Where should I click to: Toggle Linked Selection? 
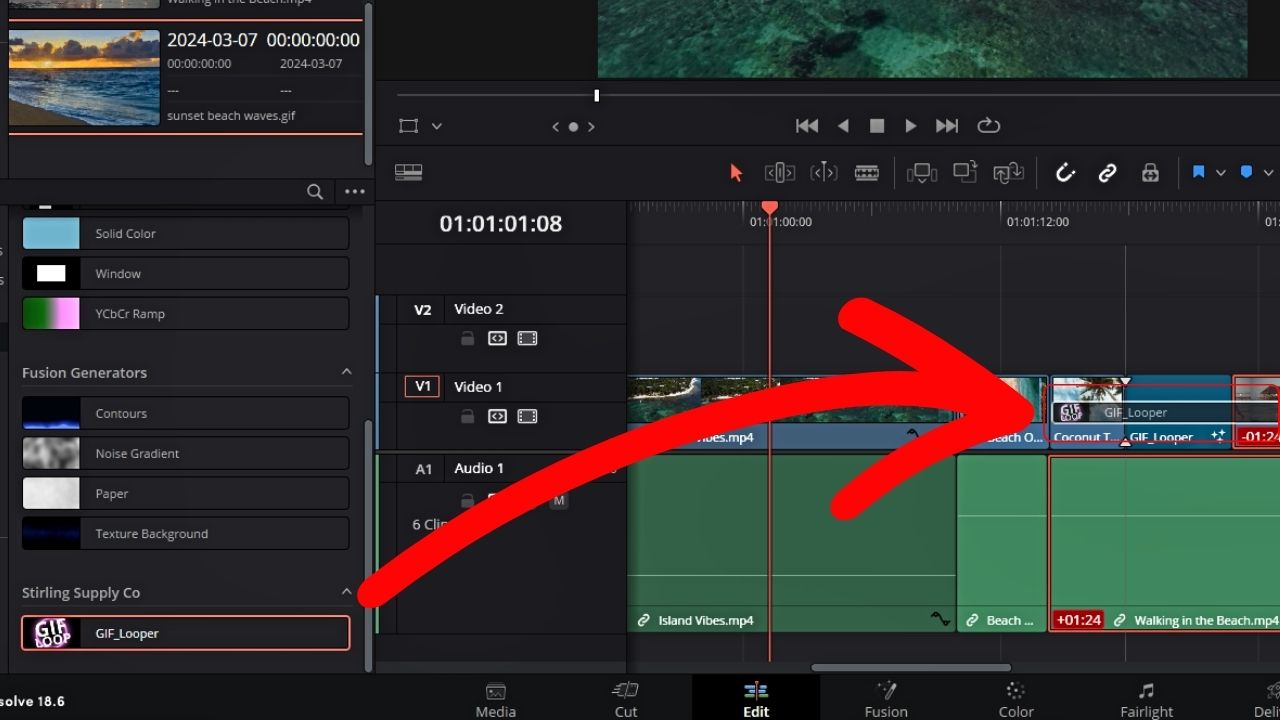(1108, 172)
